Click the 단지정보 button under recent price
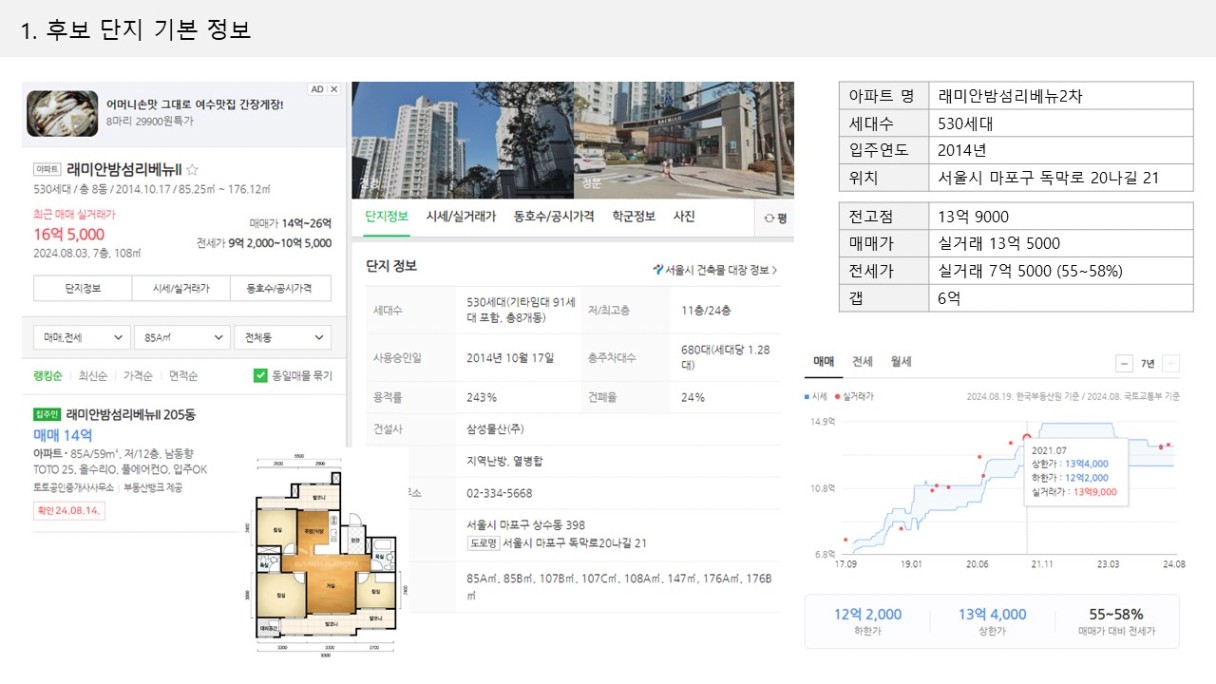This screenshot has height=684, width=1216. (83, 288)
